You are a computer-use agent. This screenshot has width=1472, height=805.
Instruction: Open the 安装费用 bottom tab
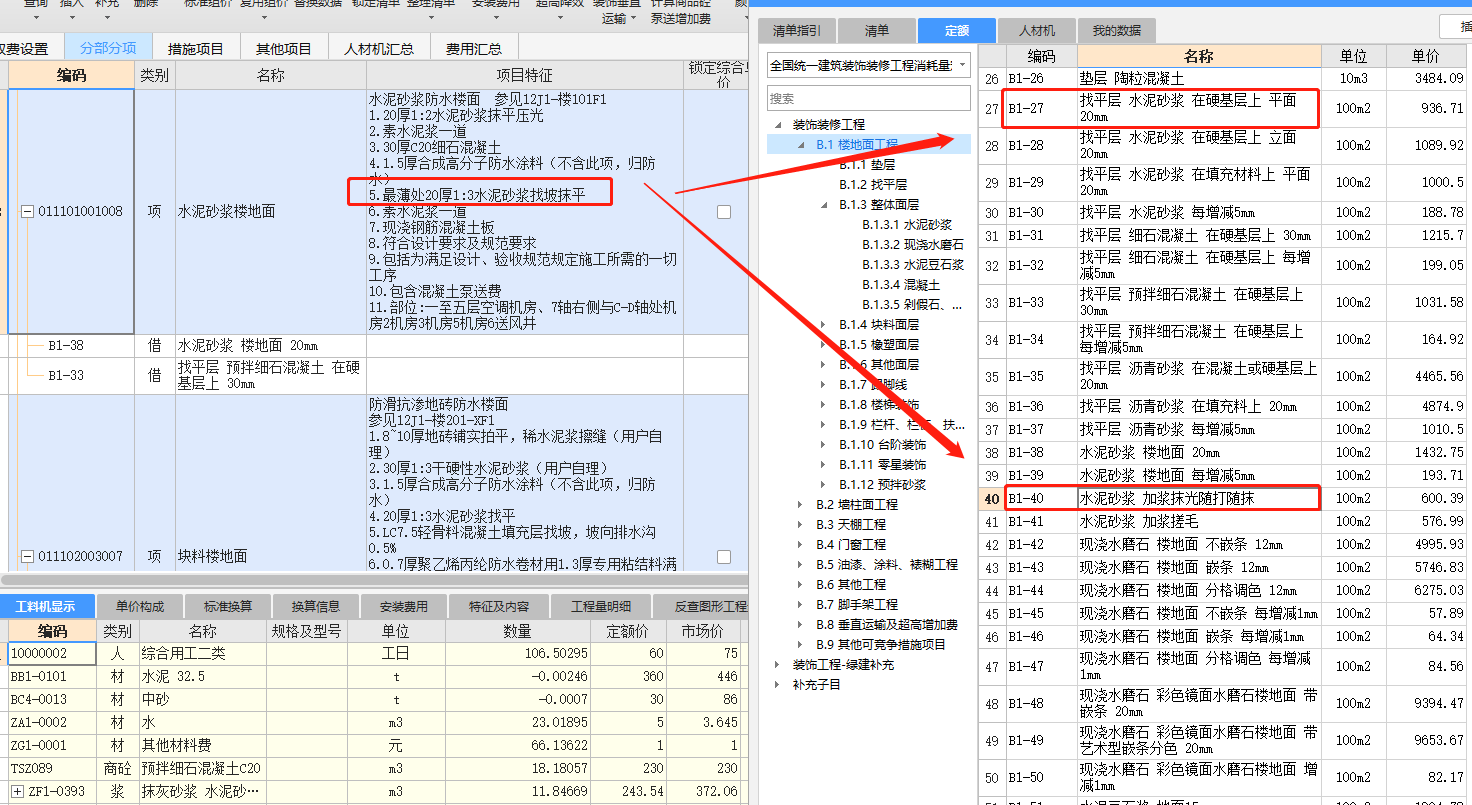pos(404,606)
